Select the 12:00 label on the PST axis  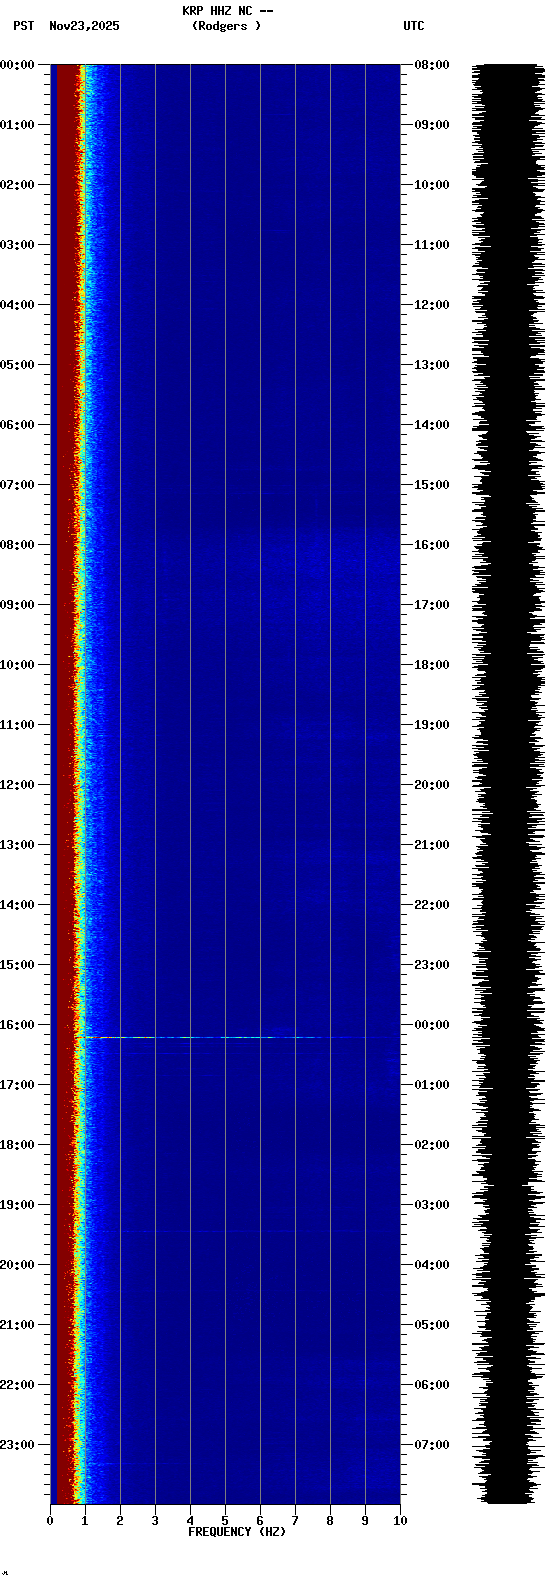point(17,785)
